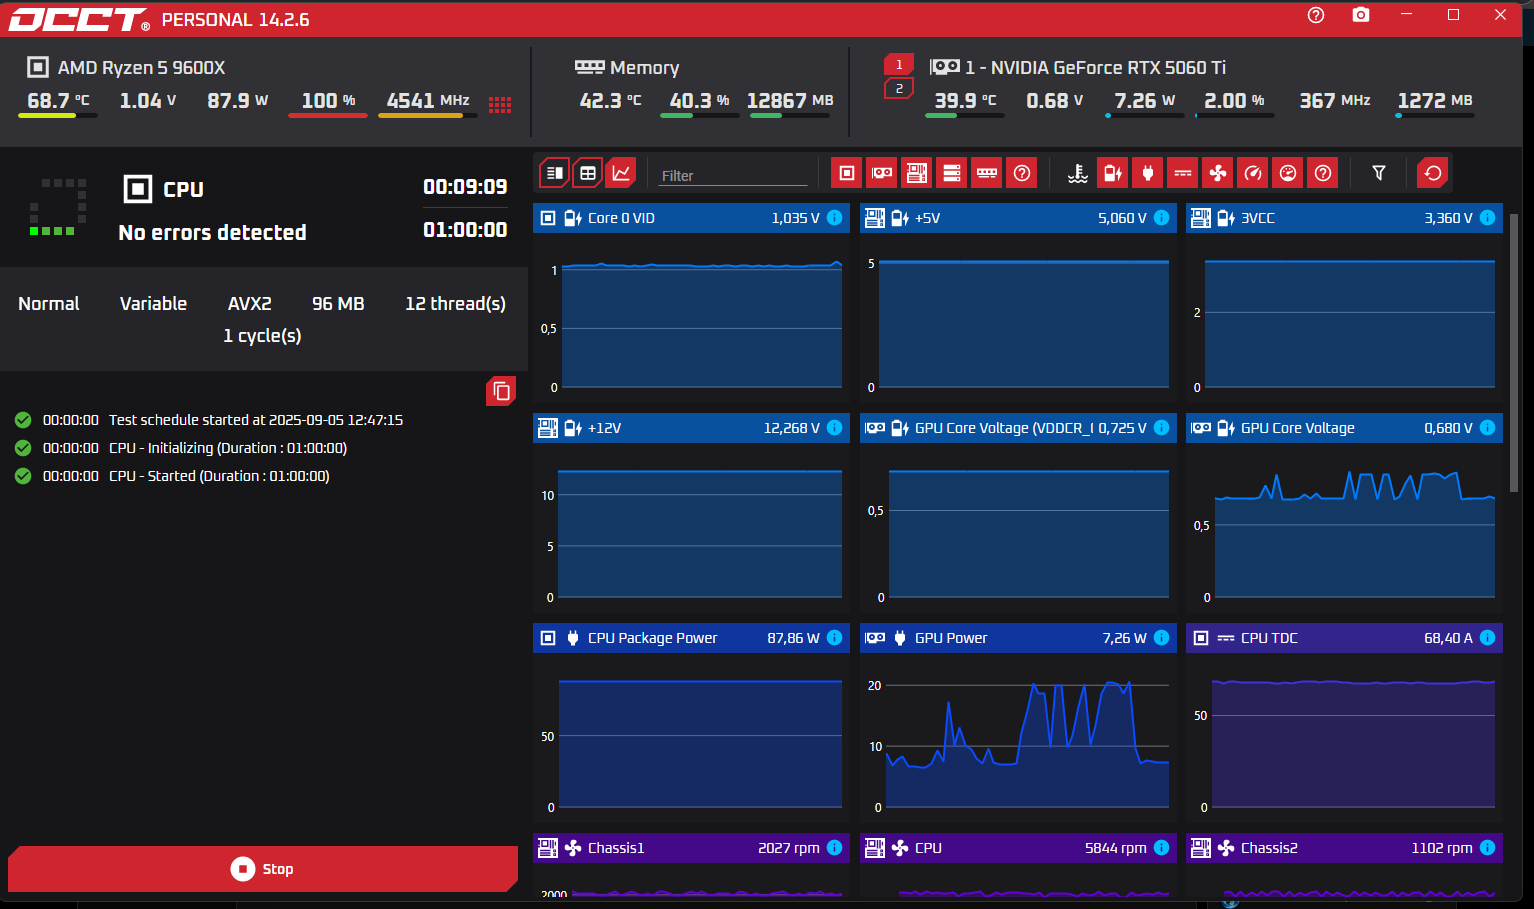
Task: Click the sensor Filter text field
Action: click(733, 175)
